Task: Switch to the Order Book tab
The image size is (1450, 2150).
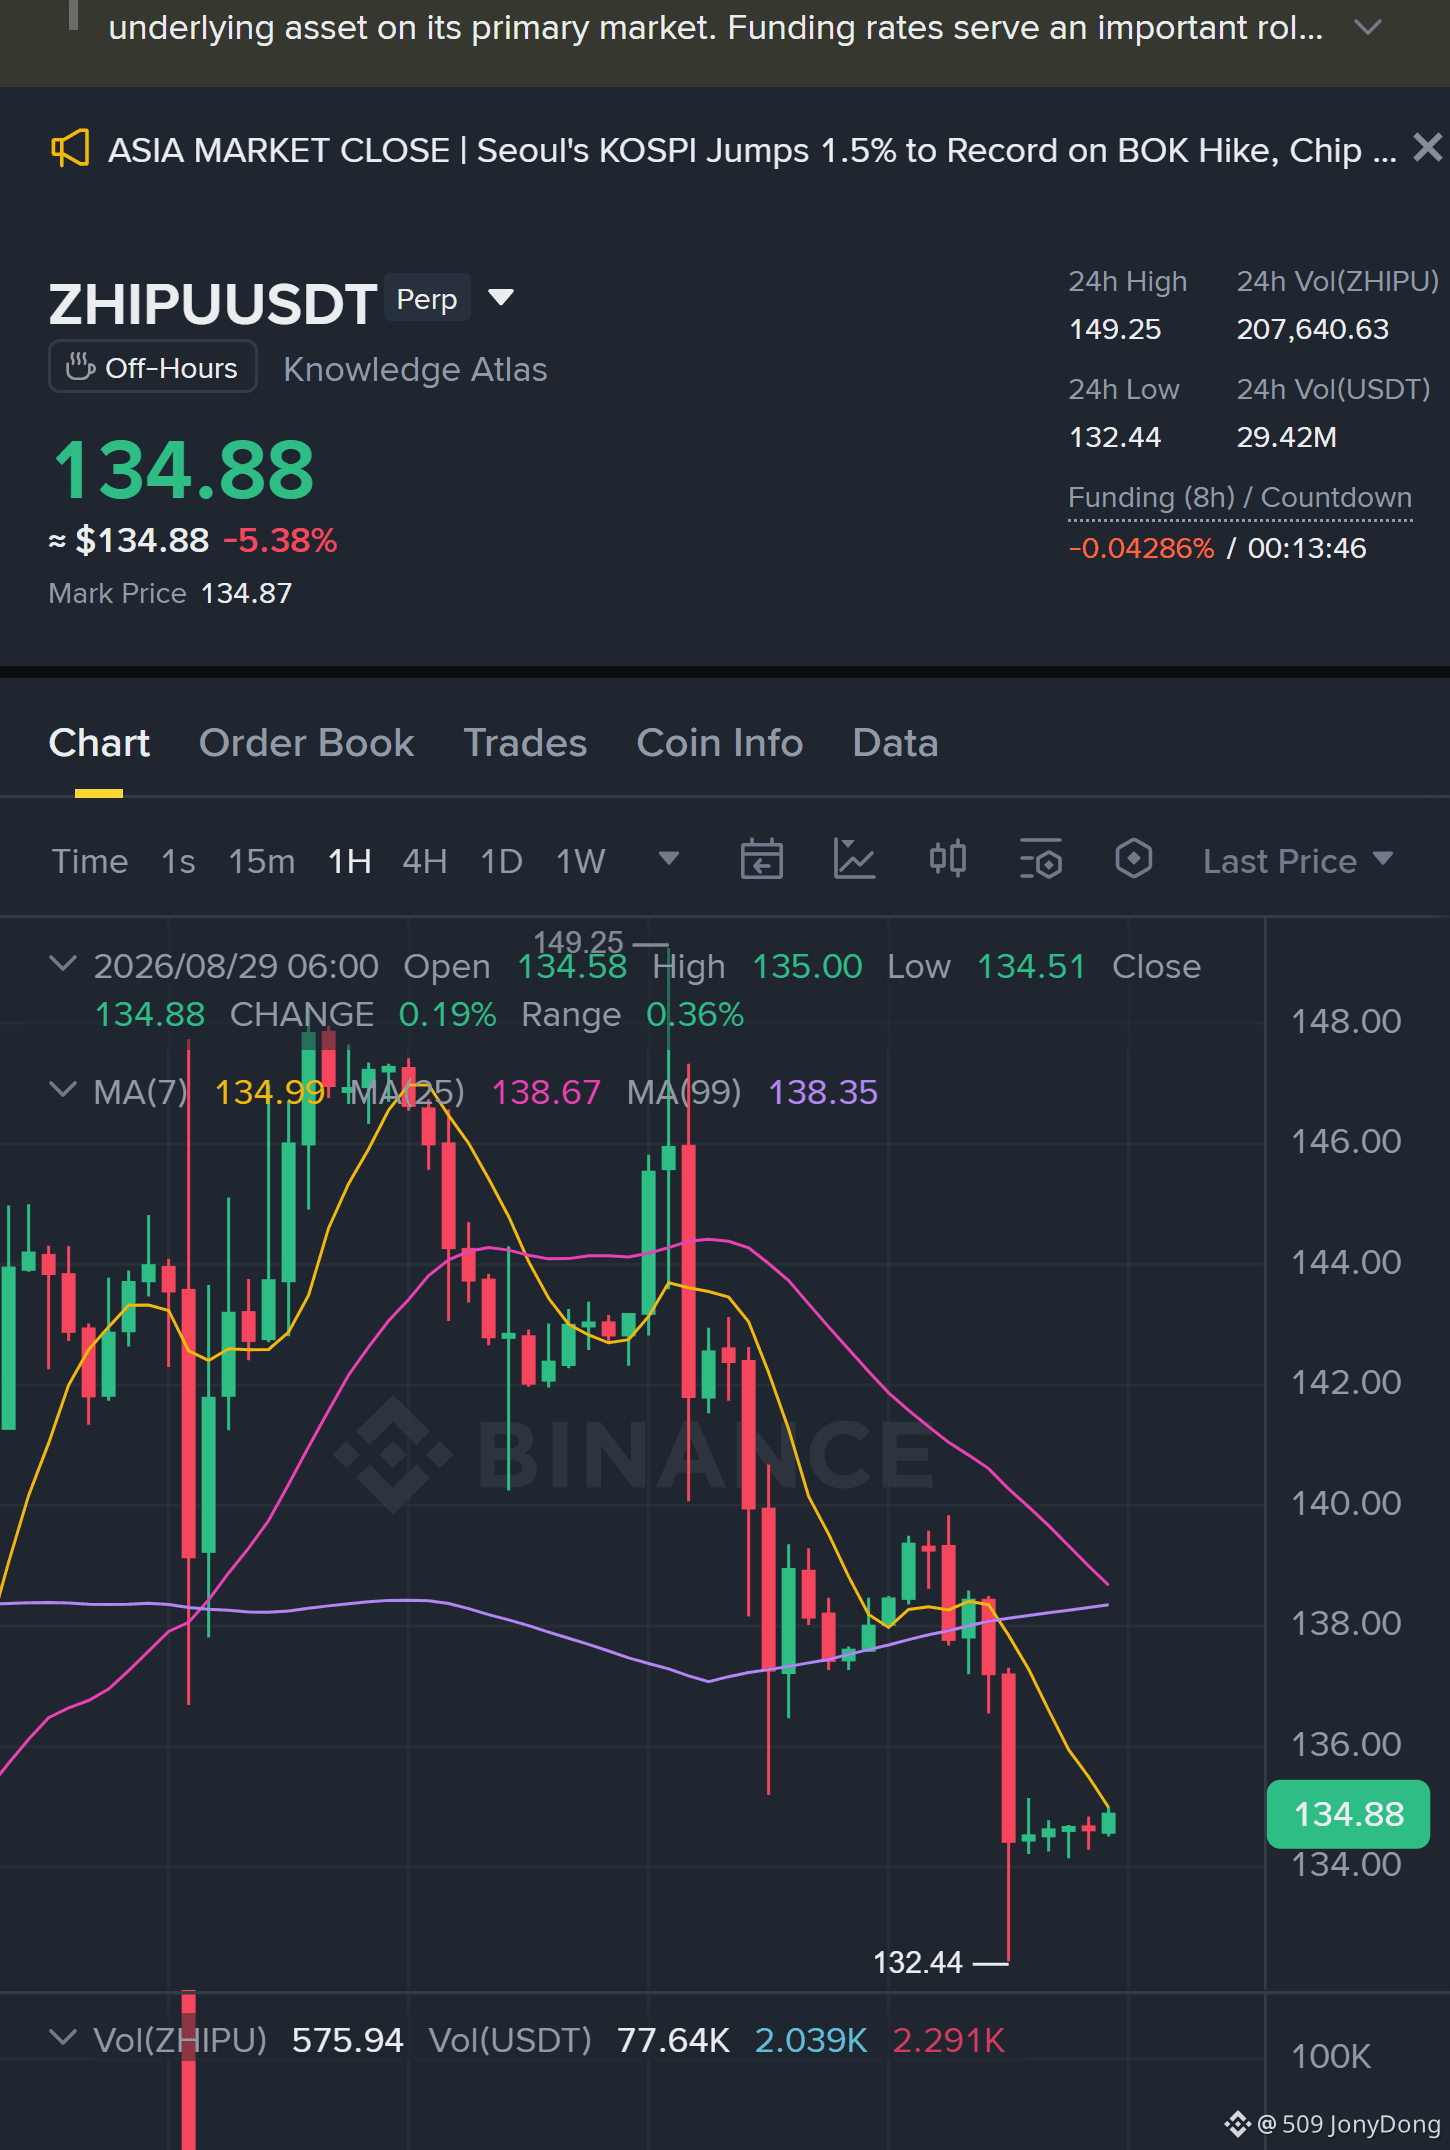Action: tap(306, 743)
